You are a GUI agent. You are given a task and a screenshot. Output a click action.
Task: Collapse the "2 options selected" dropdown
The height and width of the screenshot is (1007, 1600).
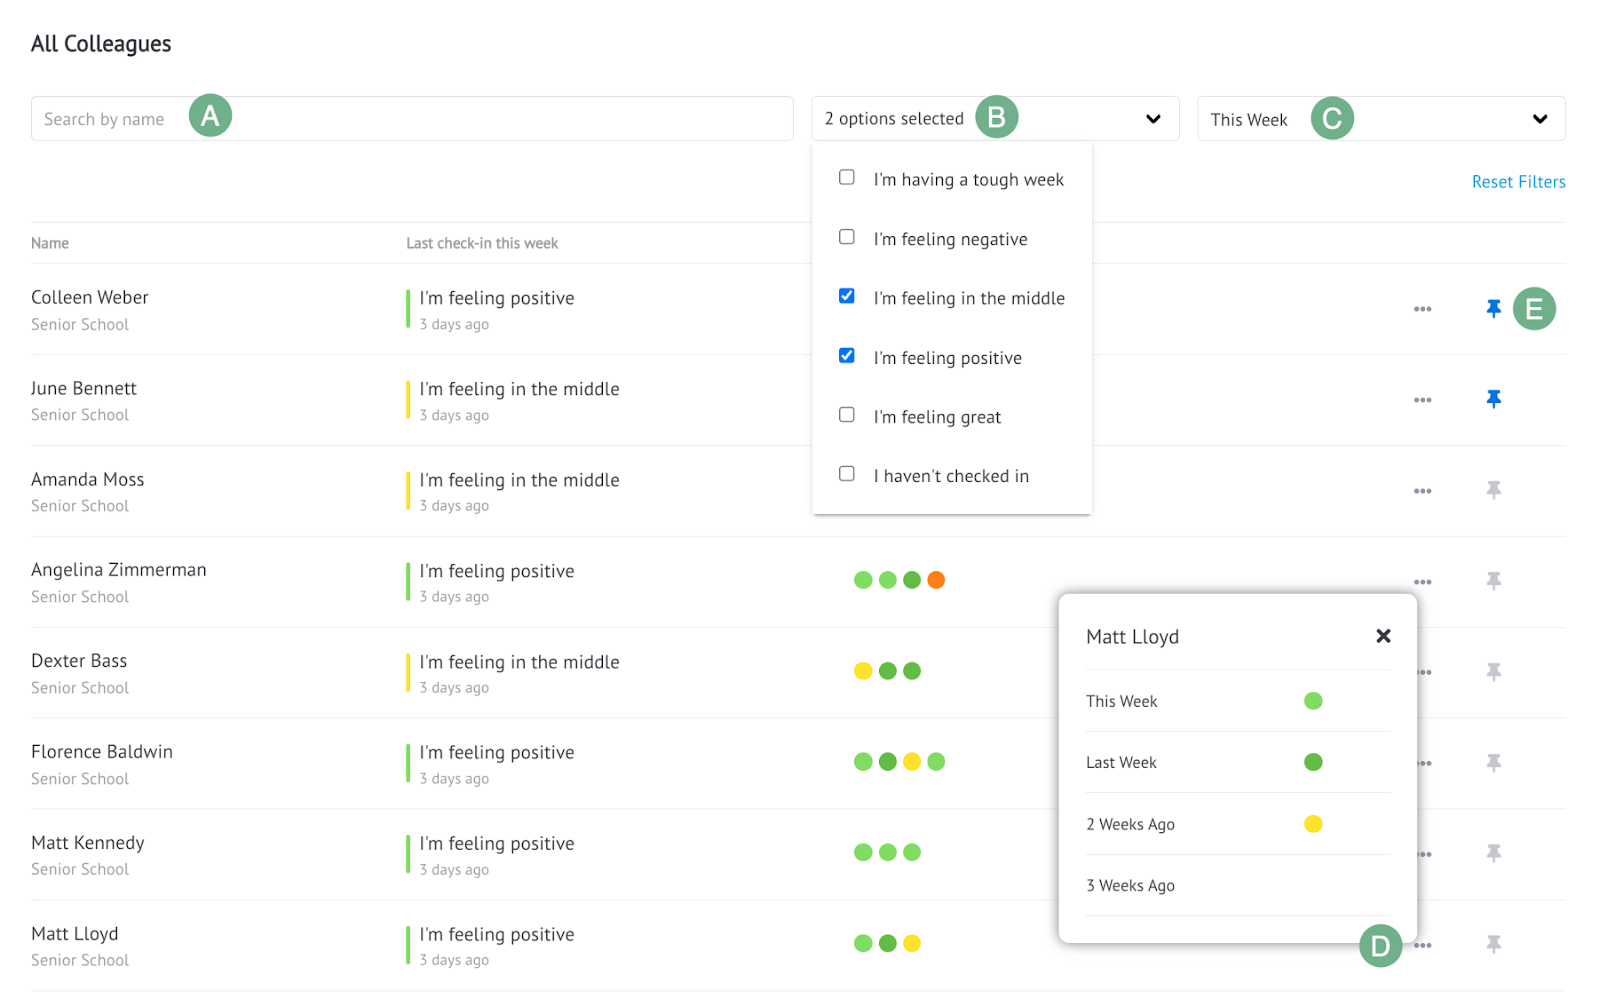(x=995, y=119)
